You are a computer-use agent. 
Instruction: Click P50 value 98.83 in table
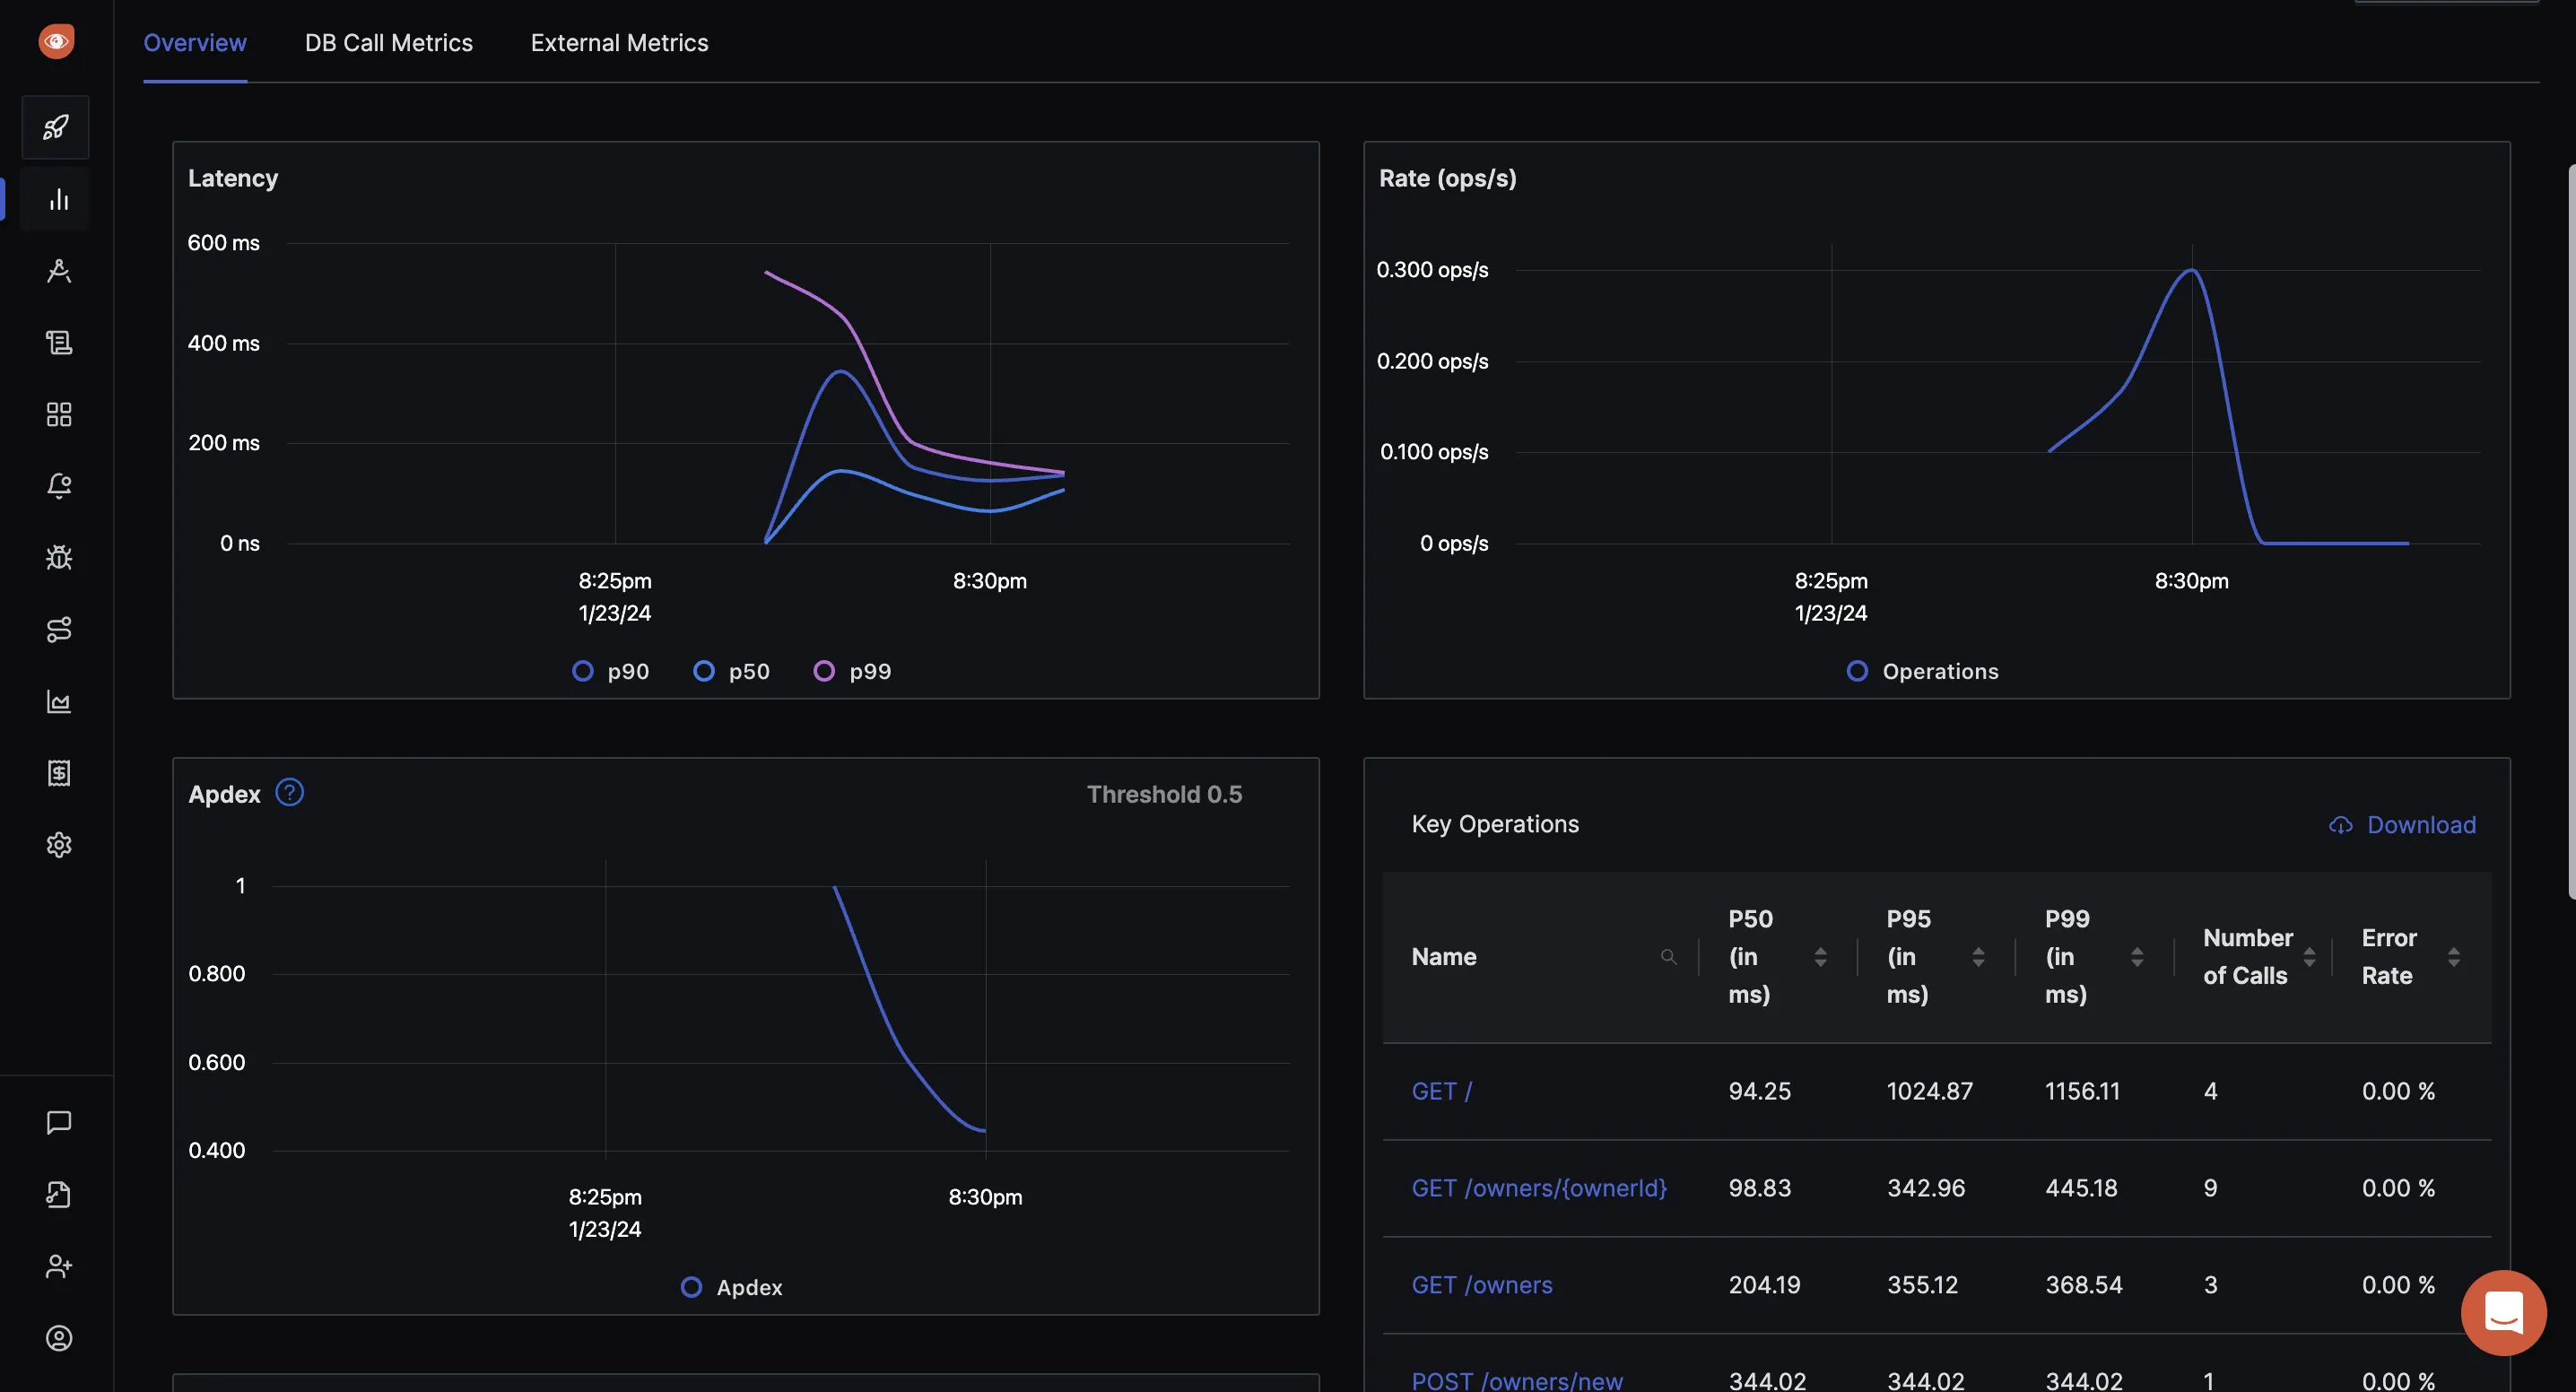click(1759, 1188)
